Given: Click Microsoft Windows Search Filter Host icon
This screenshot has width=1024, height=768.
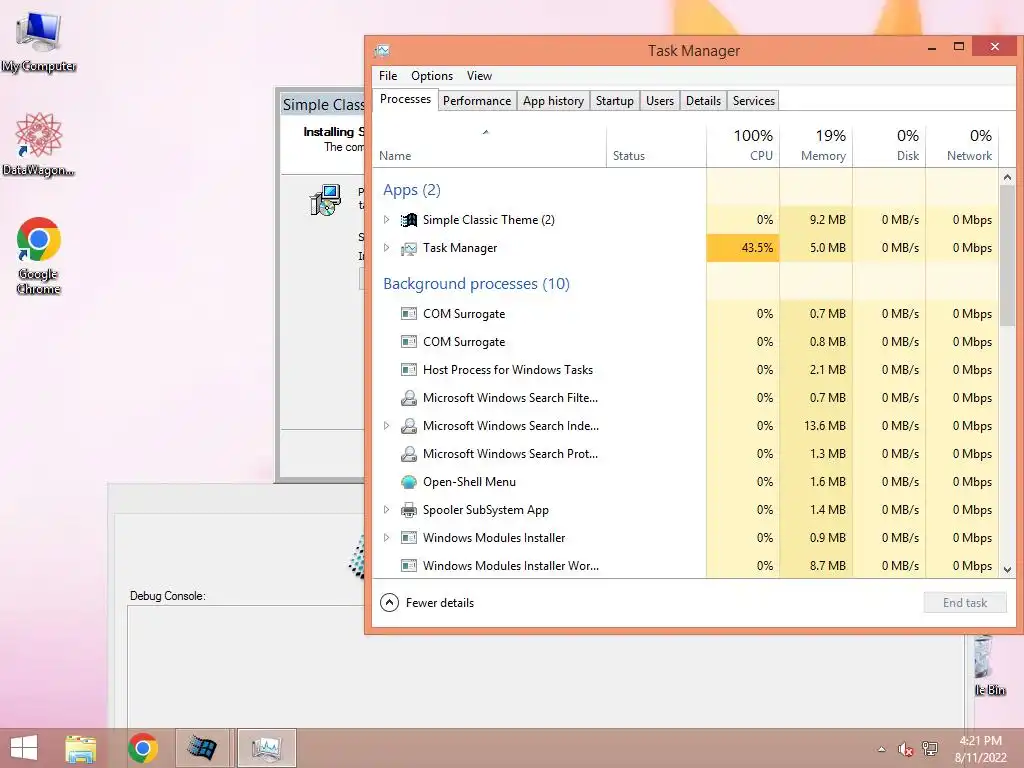Looking at the screenshot, I should pyautogui.click(x=409, y=398).
